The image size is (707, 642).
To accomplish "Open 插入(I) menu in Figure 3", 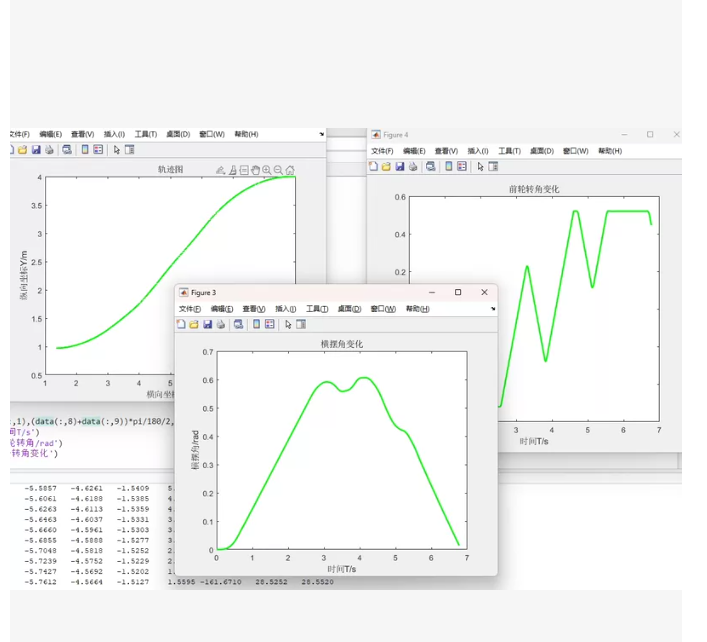I will (x=285, y=309).
